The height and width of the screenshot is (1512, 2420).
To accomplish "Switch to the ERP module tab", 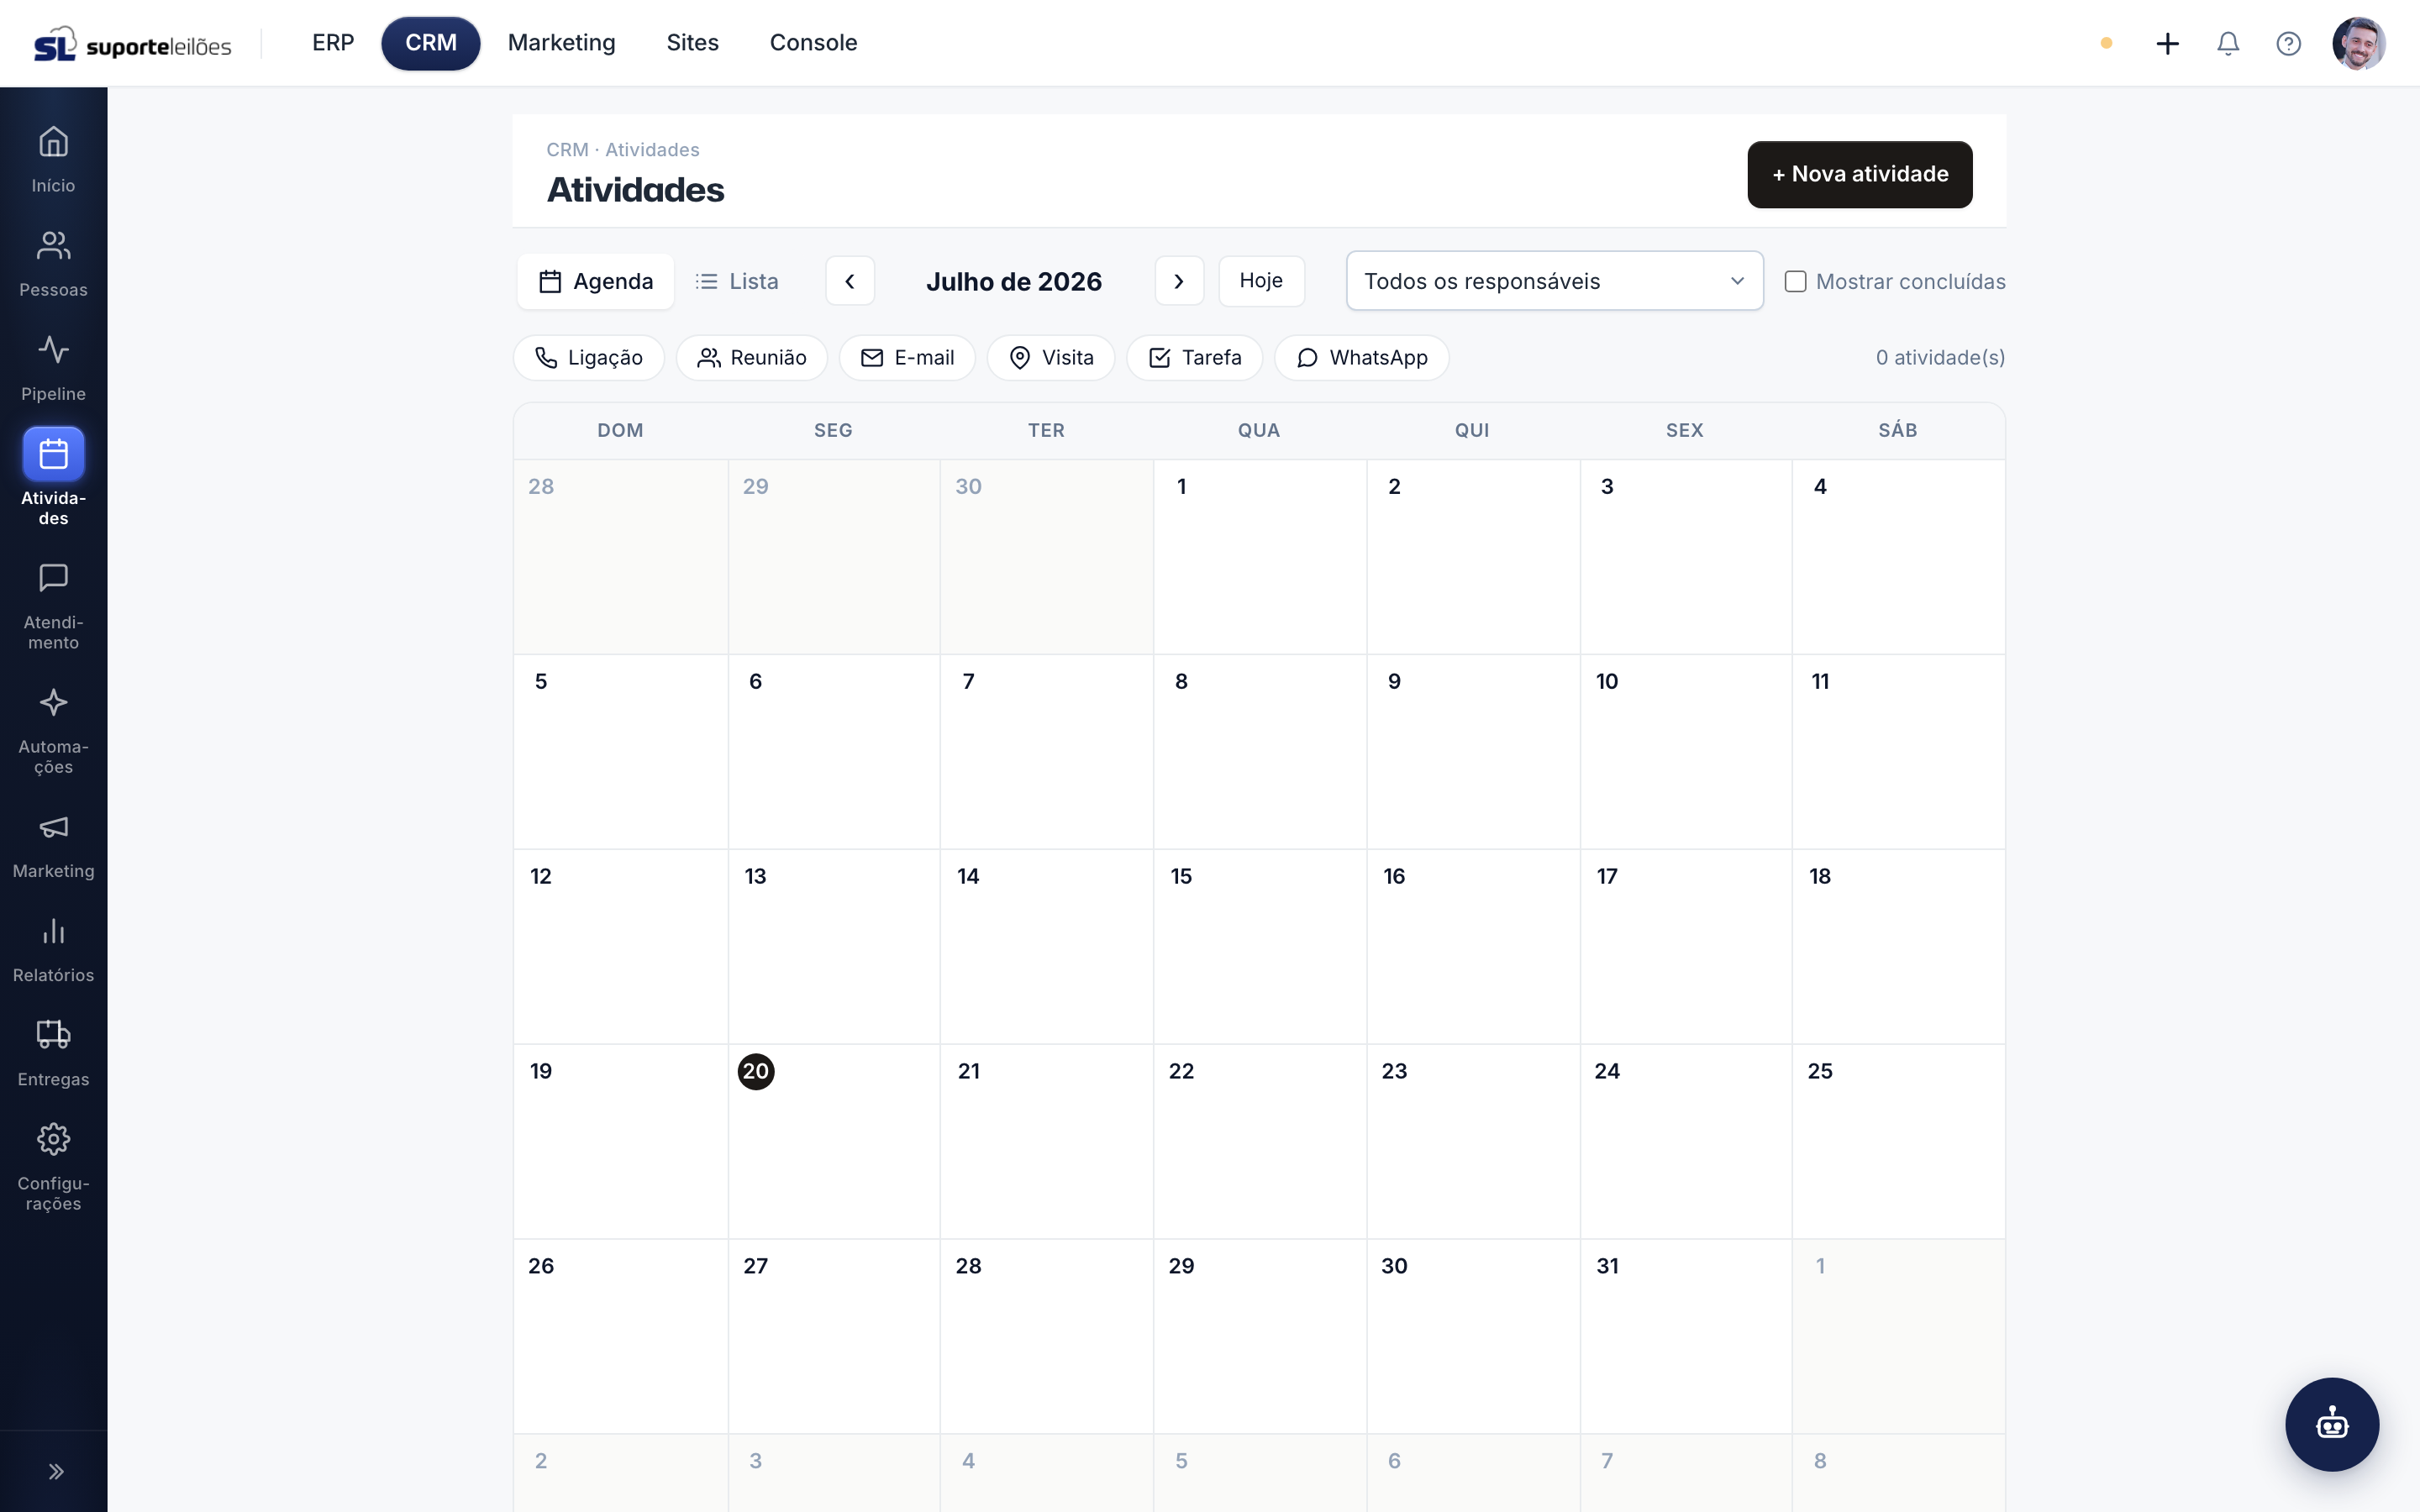I will click(333, 43).
